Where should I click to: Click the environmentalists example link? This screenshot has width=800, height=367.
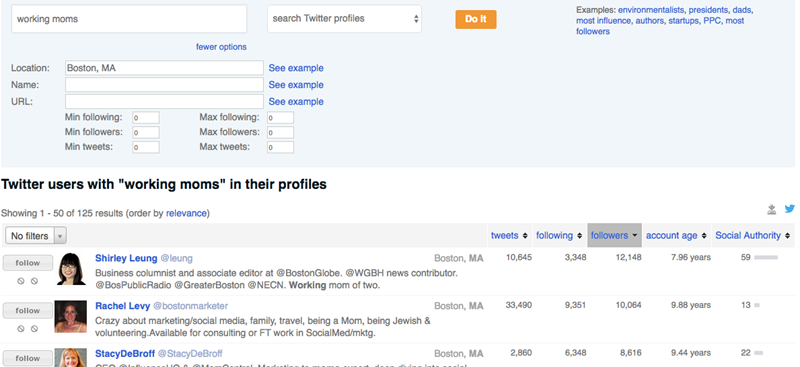(x=651, y=10)
